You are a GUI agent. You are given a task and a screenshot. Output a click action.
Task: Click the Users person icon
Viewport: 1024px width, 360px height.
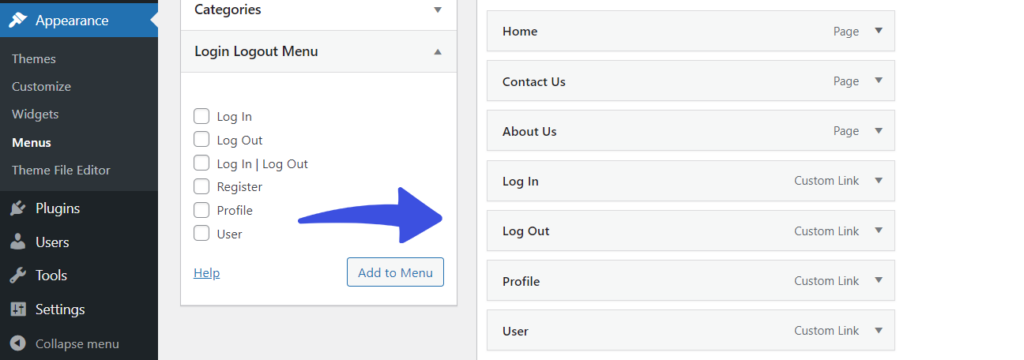click(18, 242)
